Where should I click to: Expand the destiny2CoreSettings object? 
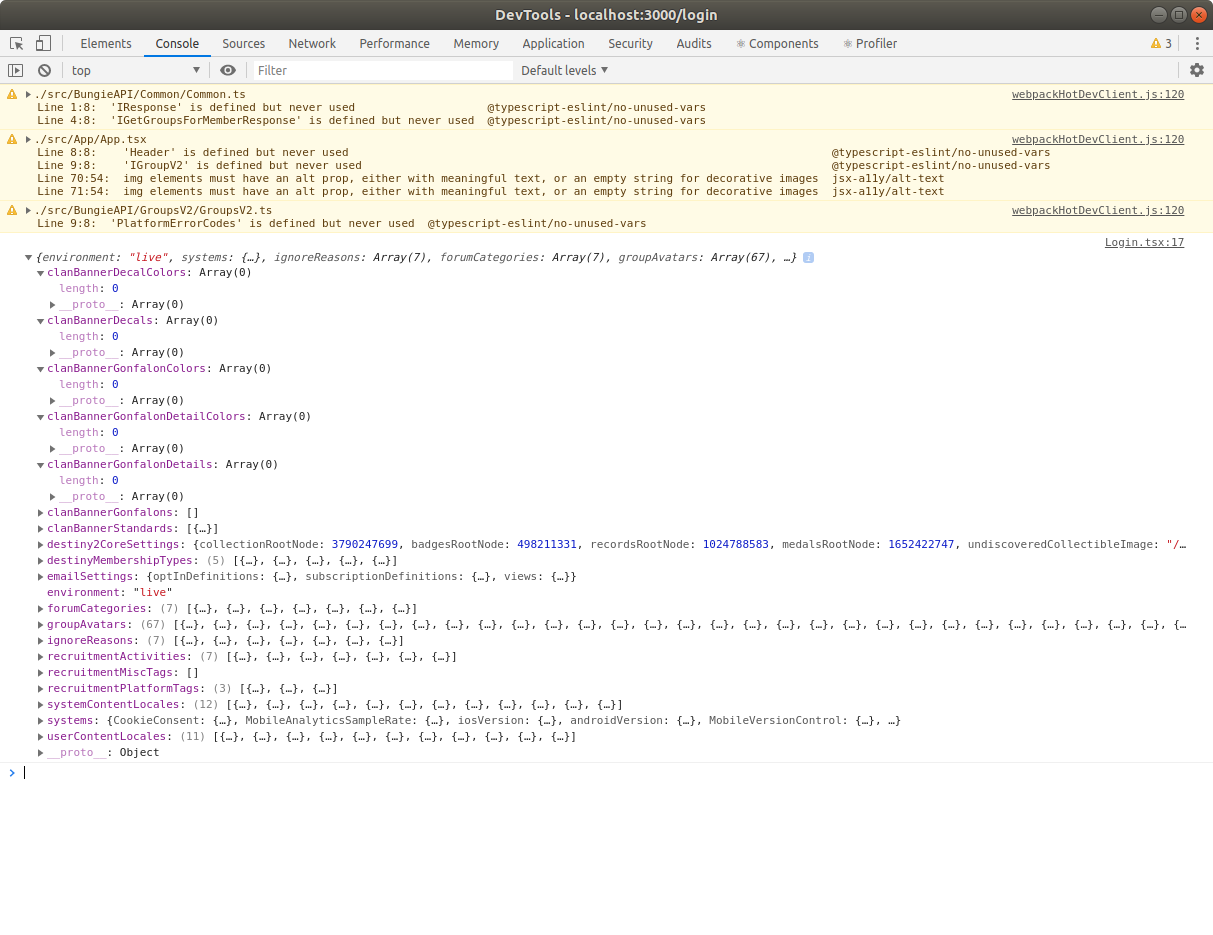click(x=40, y=544)
